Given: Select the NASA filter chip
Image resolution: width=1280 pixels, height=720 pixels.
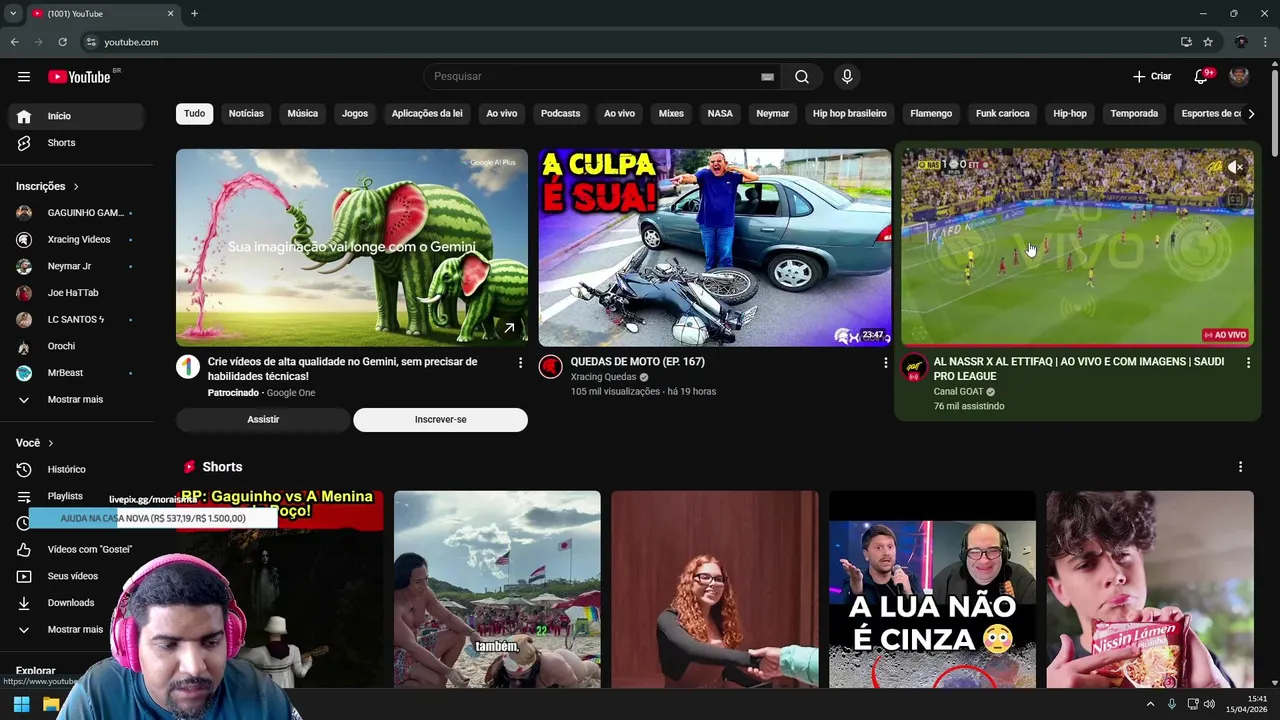Looking at the screenshot, I should tap(720, 114).
